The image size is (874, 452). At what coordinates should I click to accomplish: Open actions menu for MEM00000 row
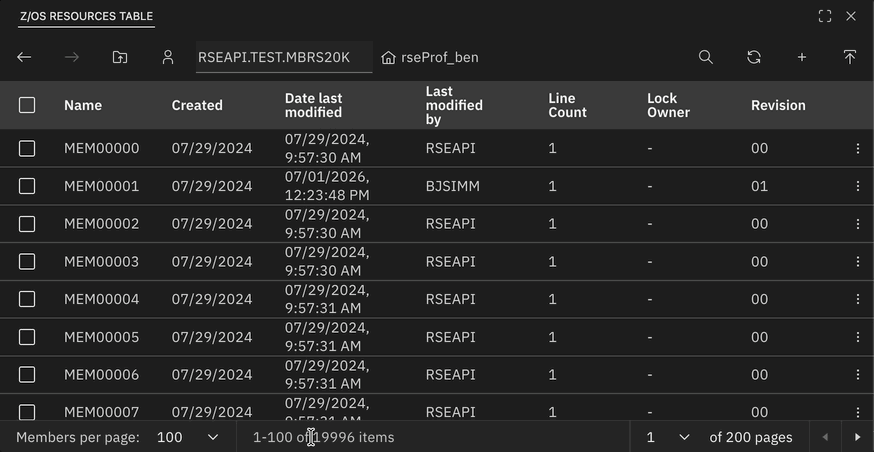[x=858, y=148]
